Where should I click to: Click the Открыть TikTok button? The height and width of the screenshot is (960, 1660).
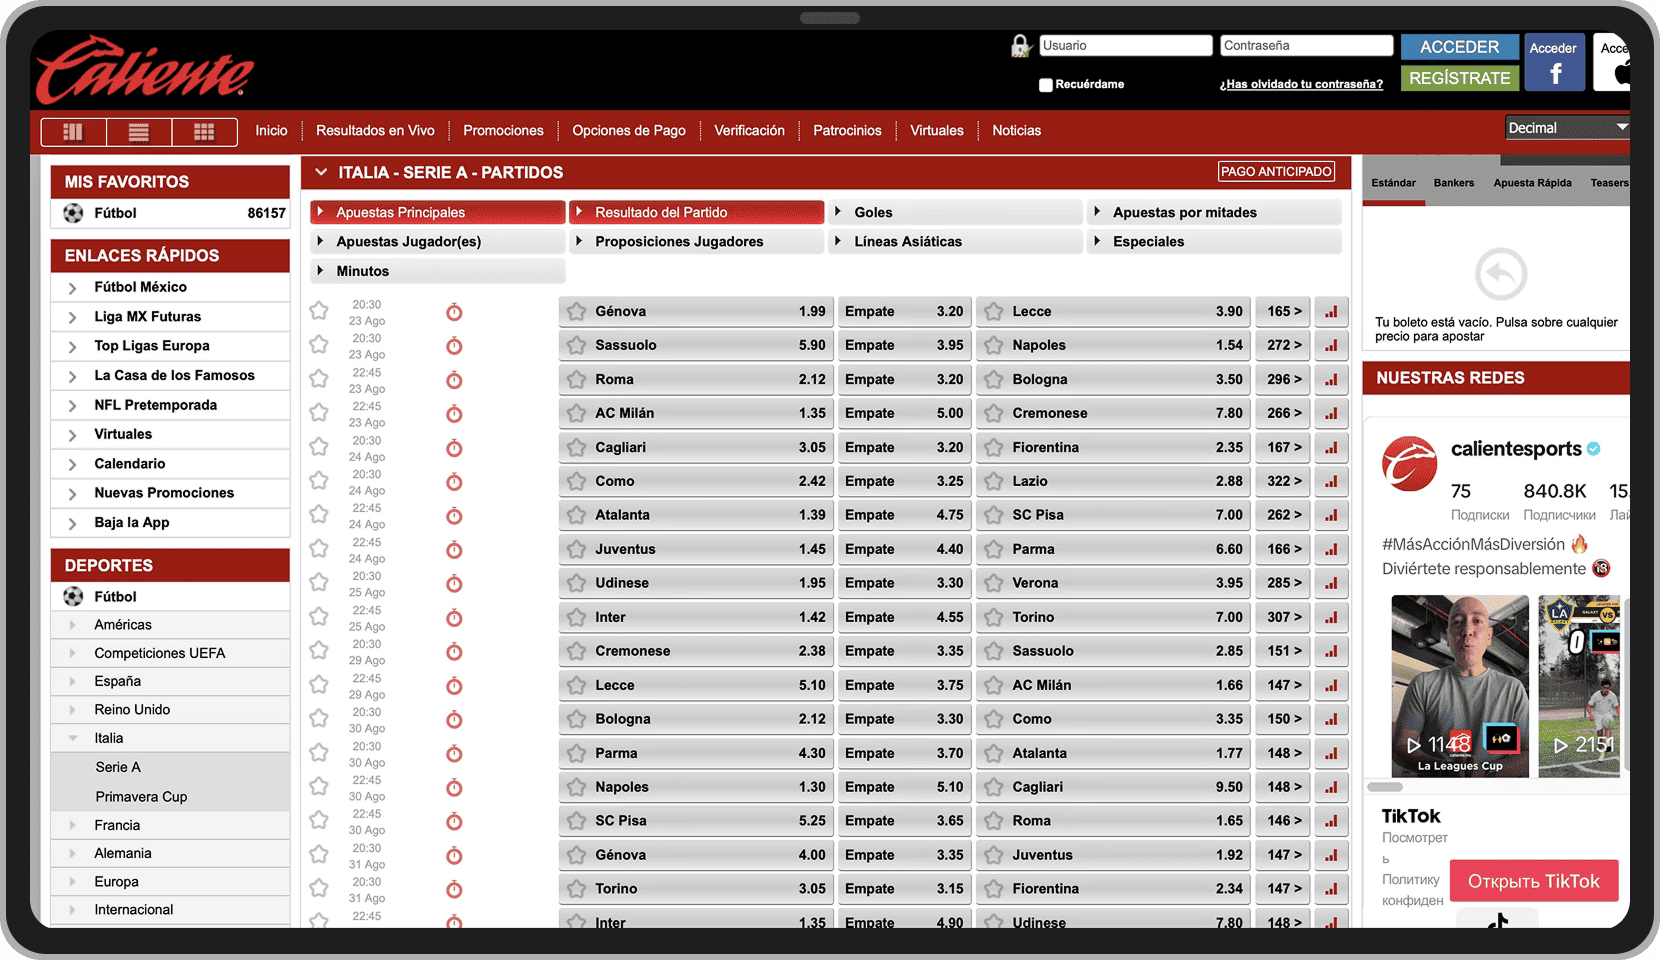[x=1534, y=881]
